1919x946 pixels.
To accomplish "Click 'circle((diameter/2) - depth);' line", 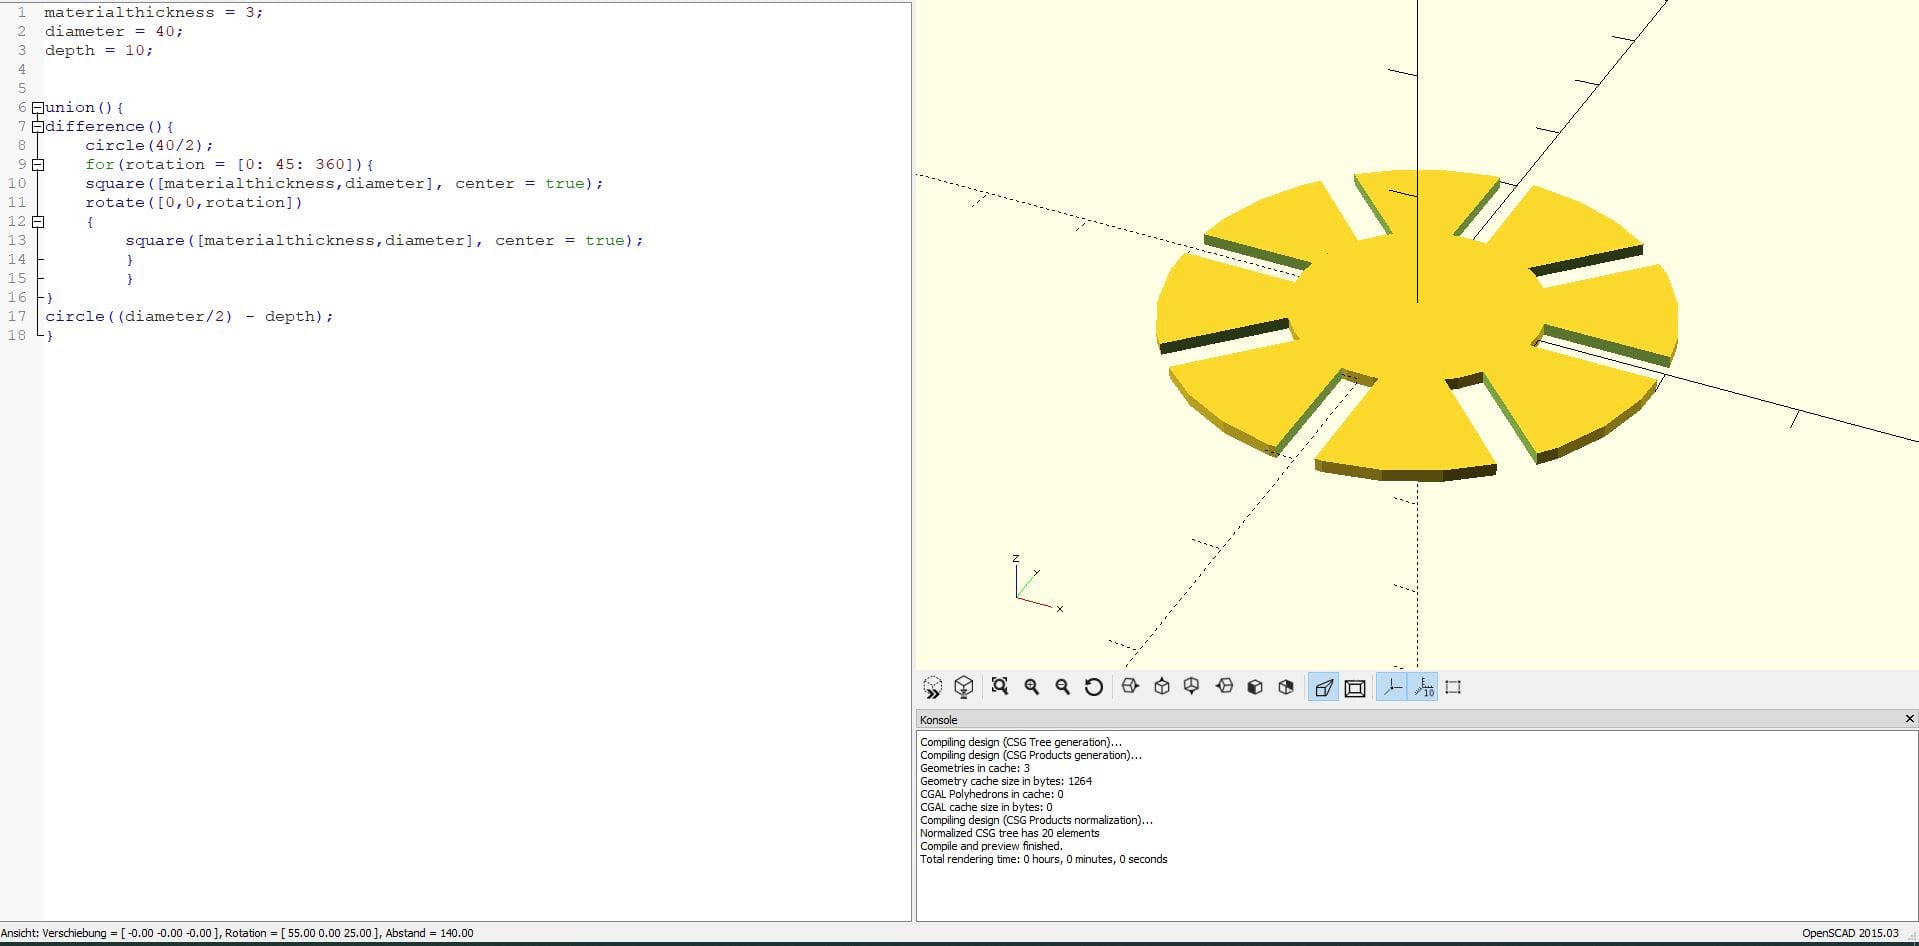I will (189, 316).
